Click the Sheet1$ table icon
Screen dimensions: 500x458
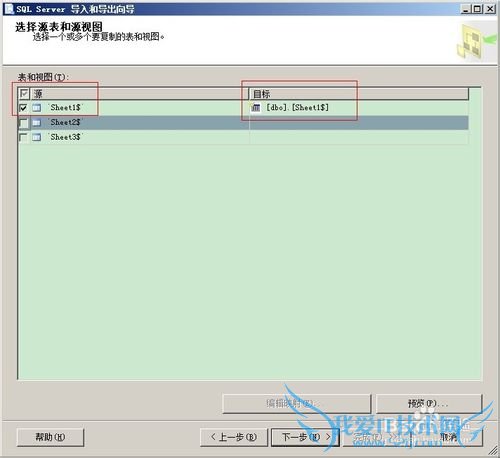37,108
